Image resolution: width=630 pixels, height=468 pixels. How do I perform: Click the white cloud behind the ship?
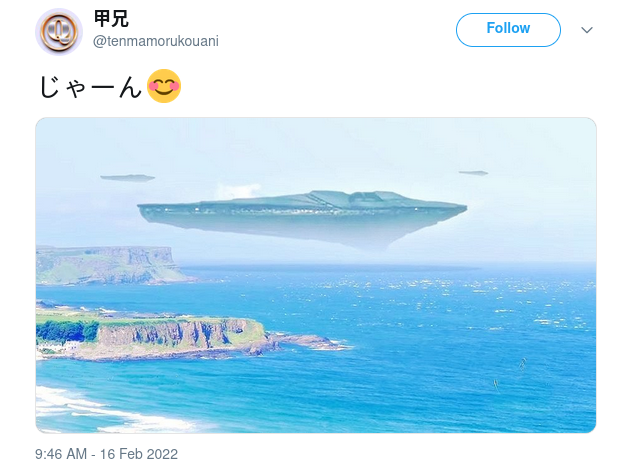(x=239, y=190)
